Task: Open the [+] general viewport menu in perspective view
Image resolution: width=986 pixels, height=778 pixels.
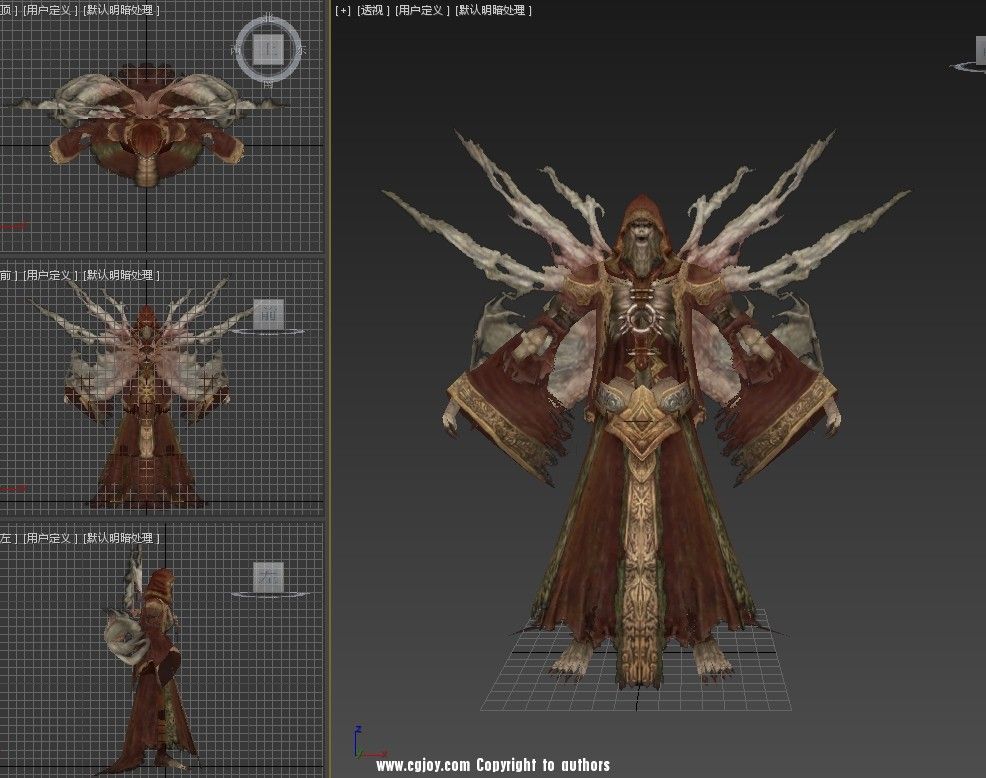Action: coord(343,10)
